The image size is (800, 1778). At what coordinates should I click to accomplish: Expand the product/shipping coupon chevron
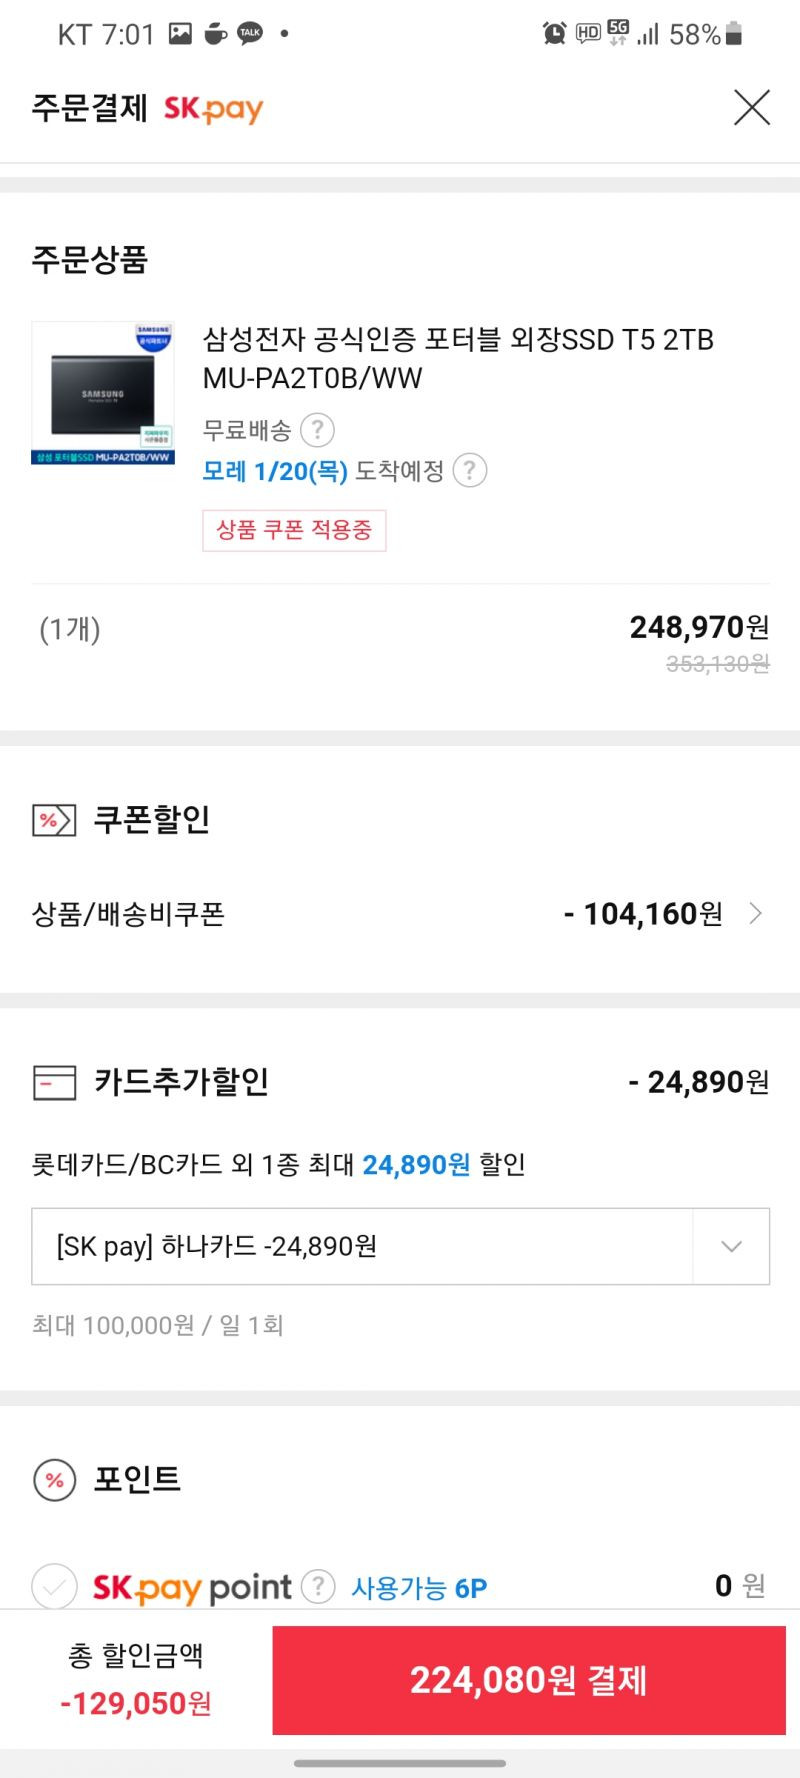pos(756,913)
